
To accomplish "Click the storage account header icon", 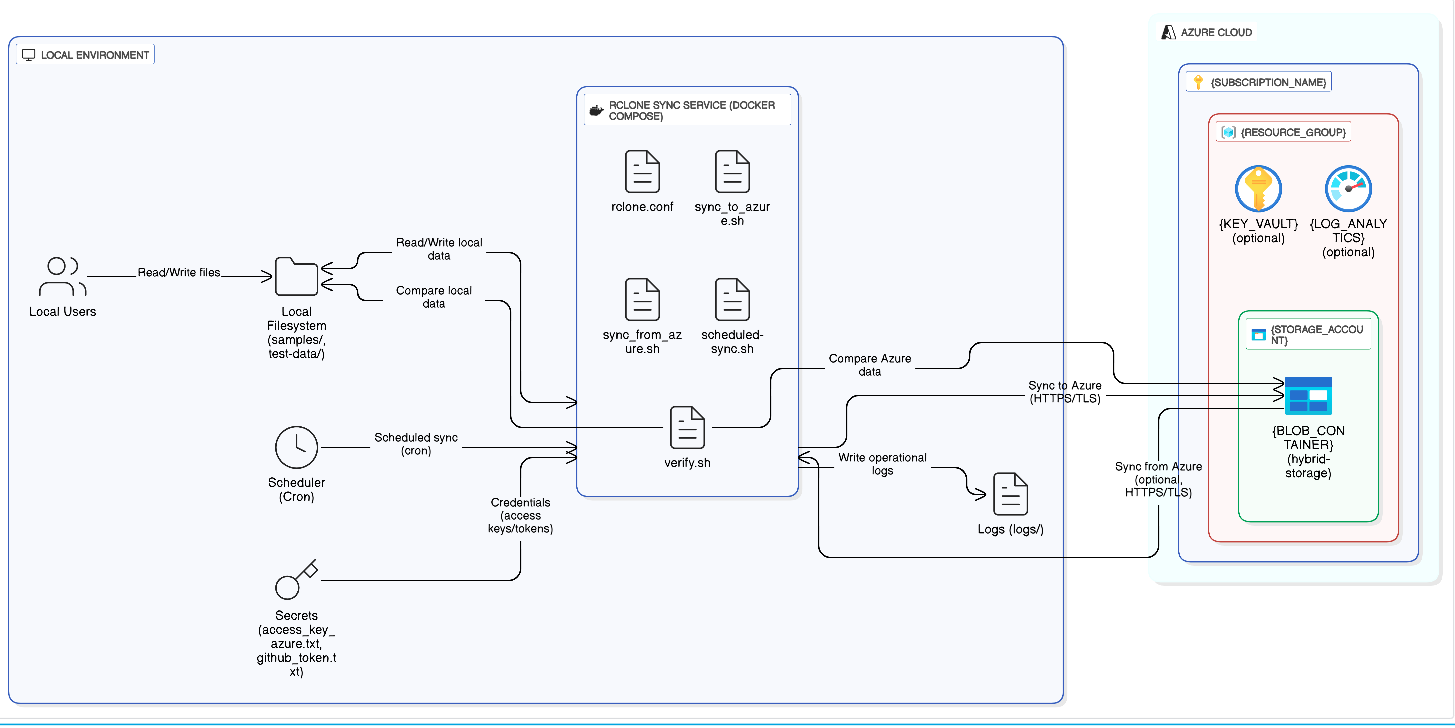I will (1259, 333).
